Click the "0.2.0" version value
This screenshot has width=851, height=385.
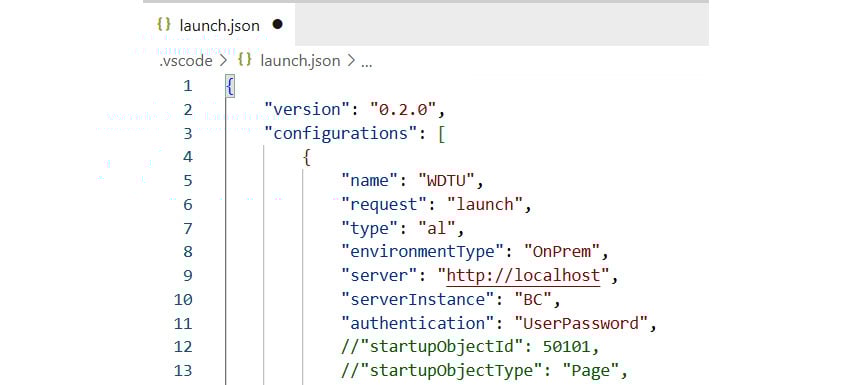click(403, 110)
